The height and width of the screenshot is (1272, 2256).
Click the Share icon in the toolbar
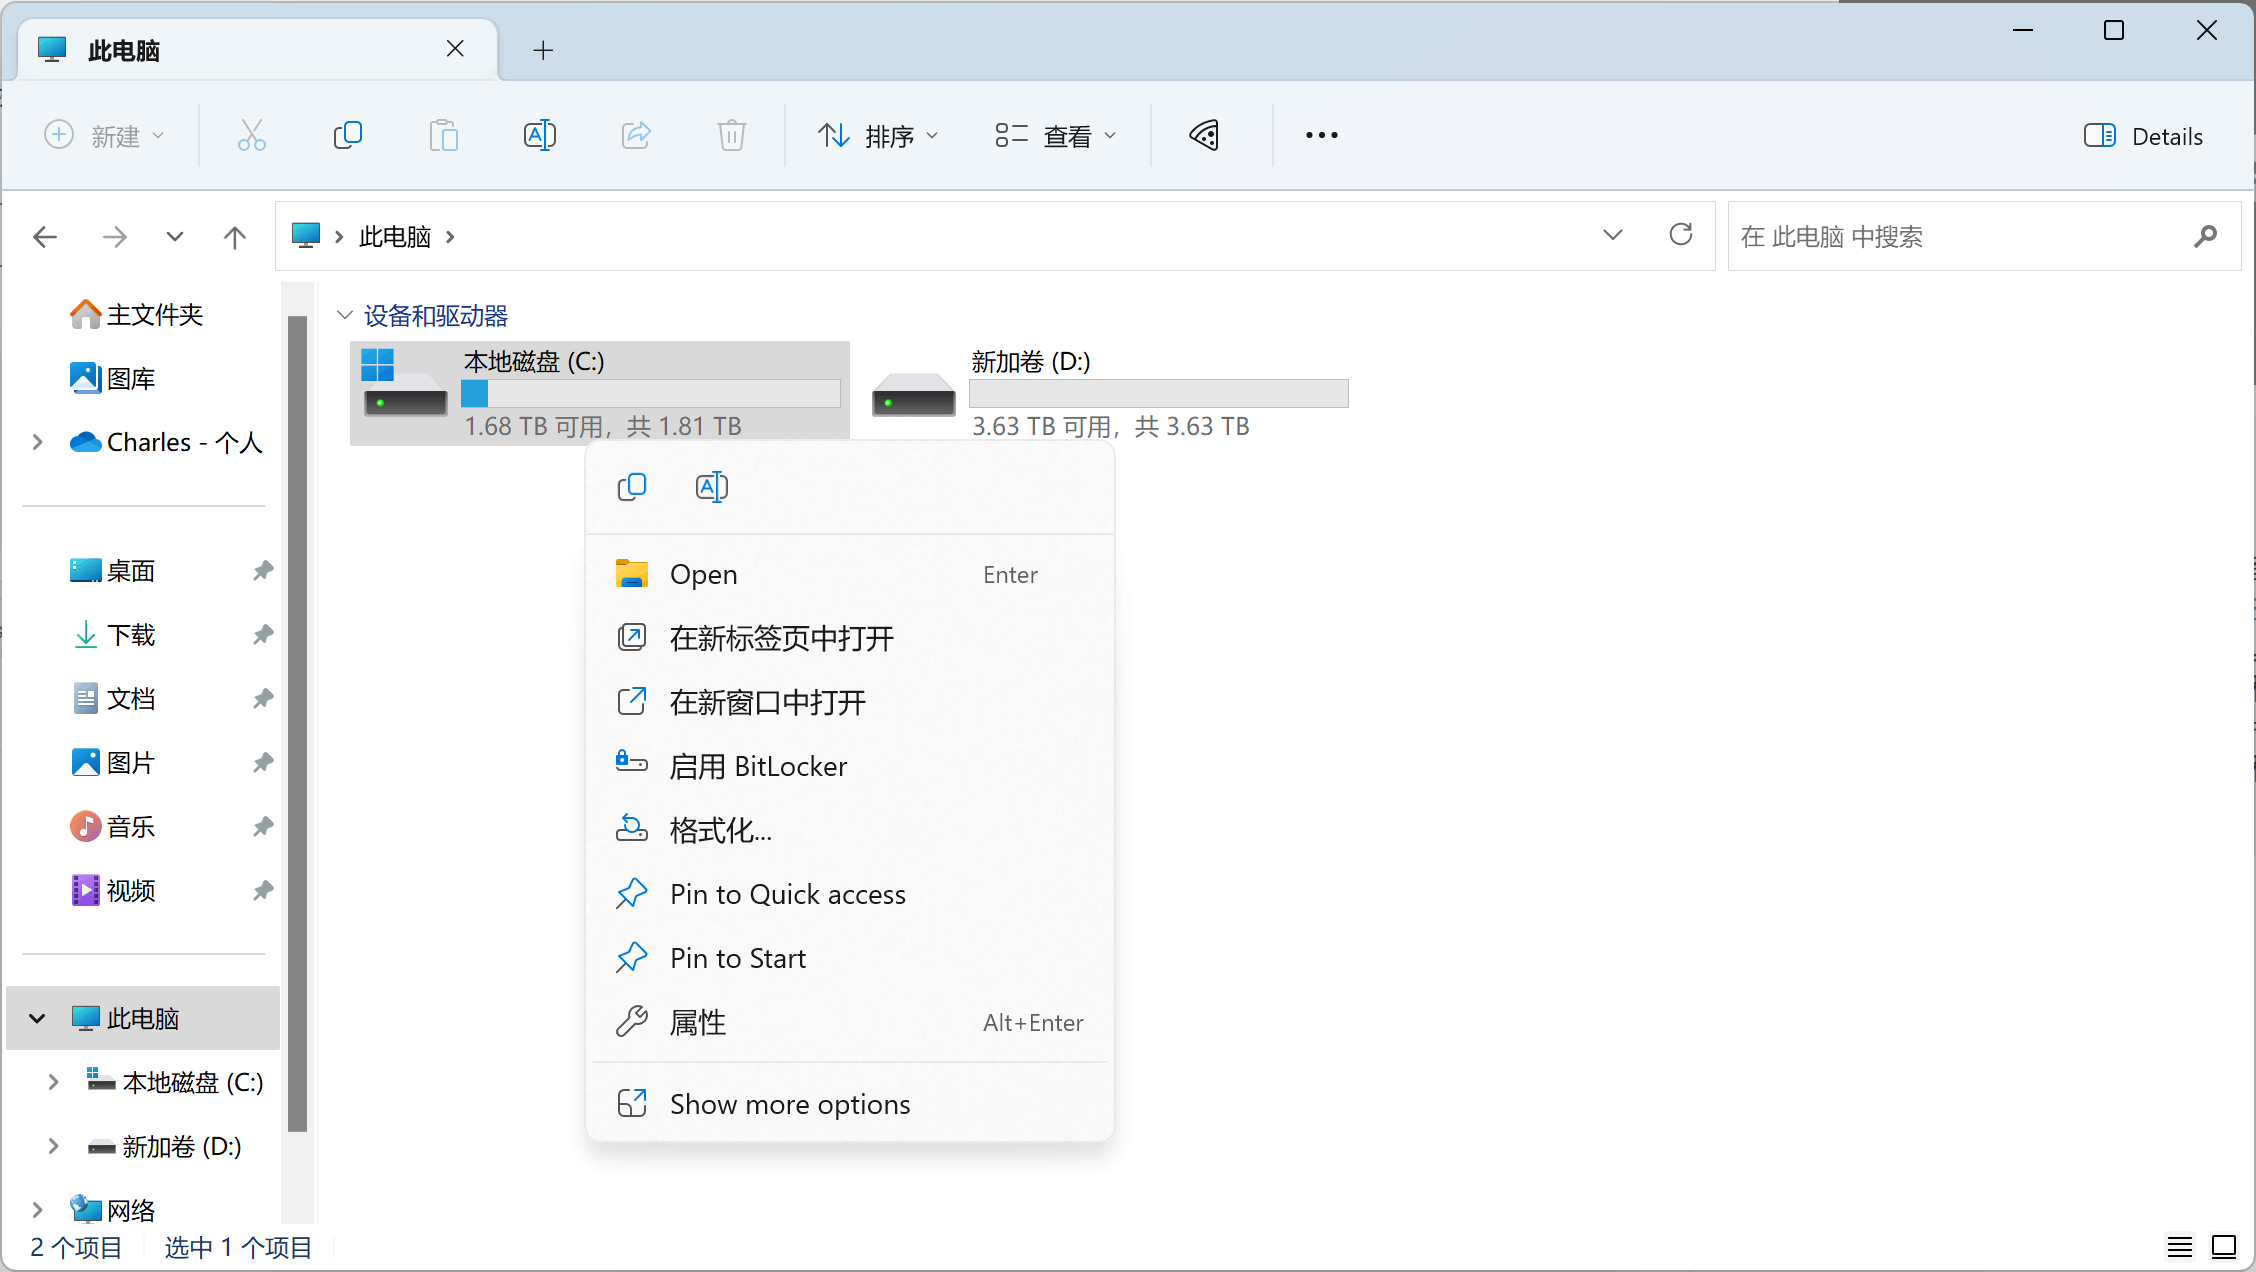[x=636, y=135]
